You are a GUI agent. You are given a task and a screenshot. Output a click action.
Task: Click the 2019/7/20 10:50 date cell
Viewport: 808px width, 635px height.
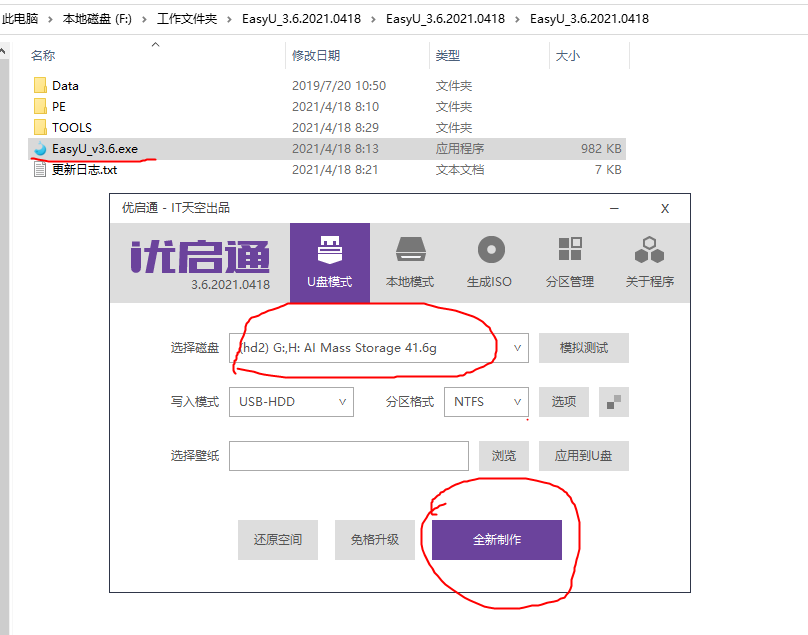(339, 86)
